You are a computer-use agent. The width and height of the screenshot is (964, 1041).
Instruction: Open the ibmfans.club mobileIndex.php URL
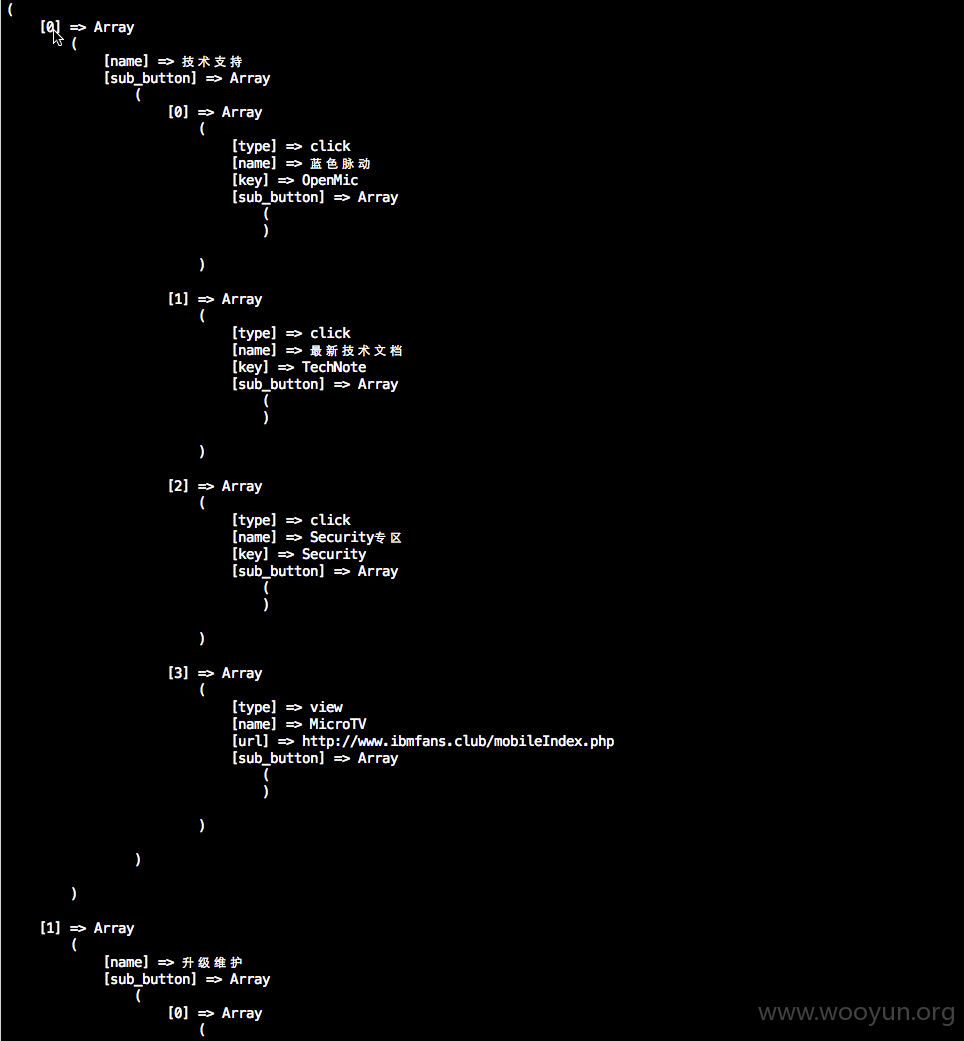pos(458,742)
